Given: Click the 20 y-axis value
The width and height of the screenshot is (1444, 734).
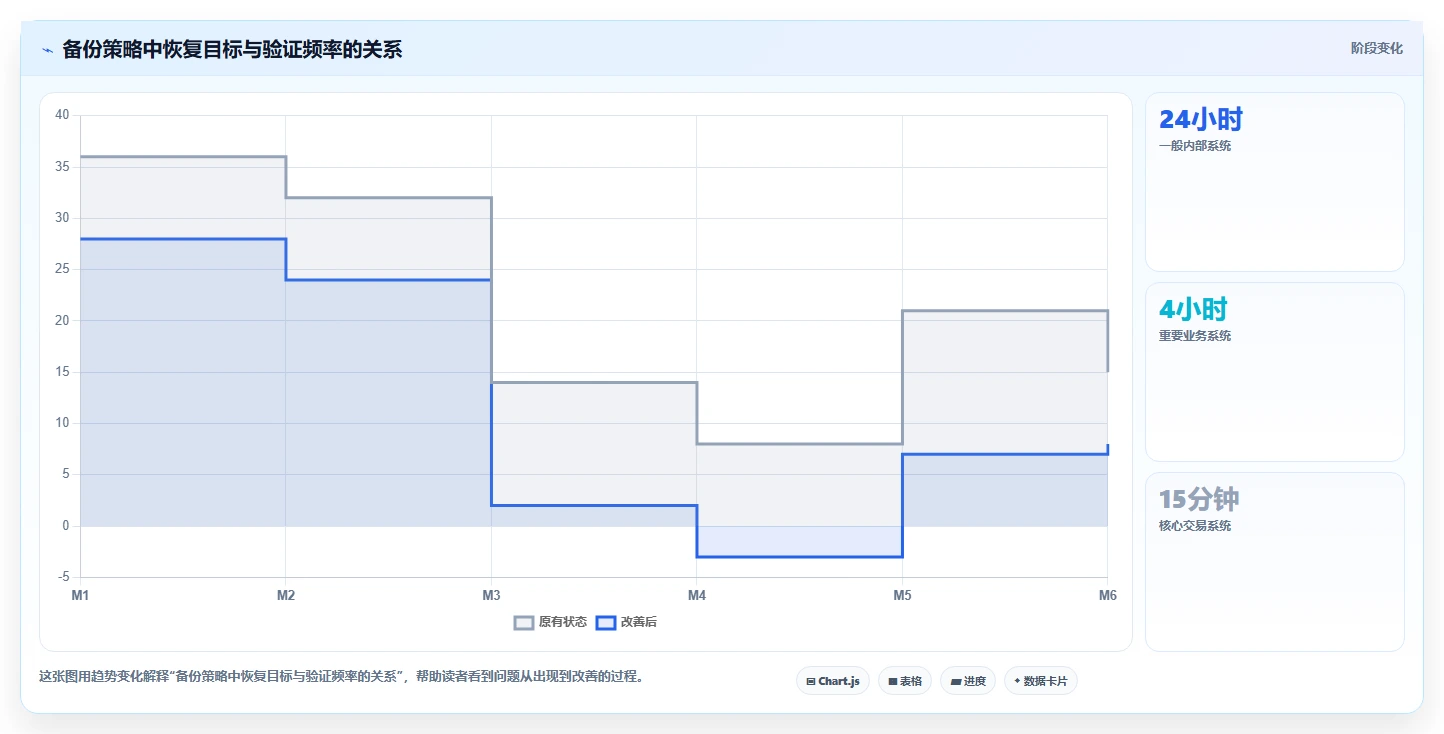Looking at the screenshot, I should 62,320.
